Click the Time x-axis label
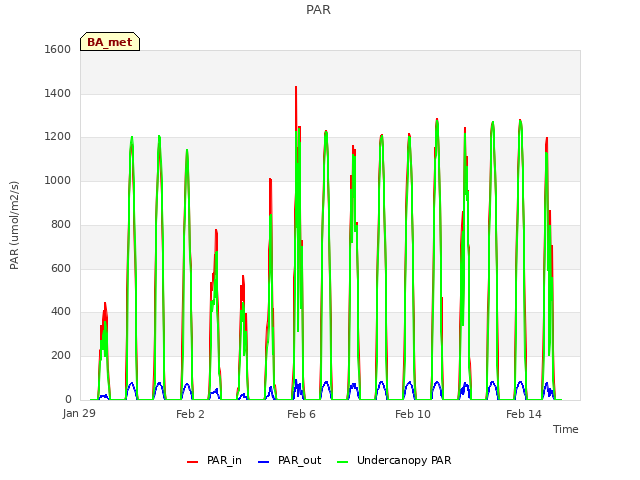The image size is (640, 480). pos(566,429)
